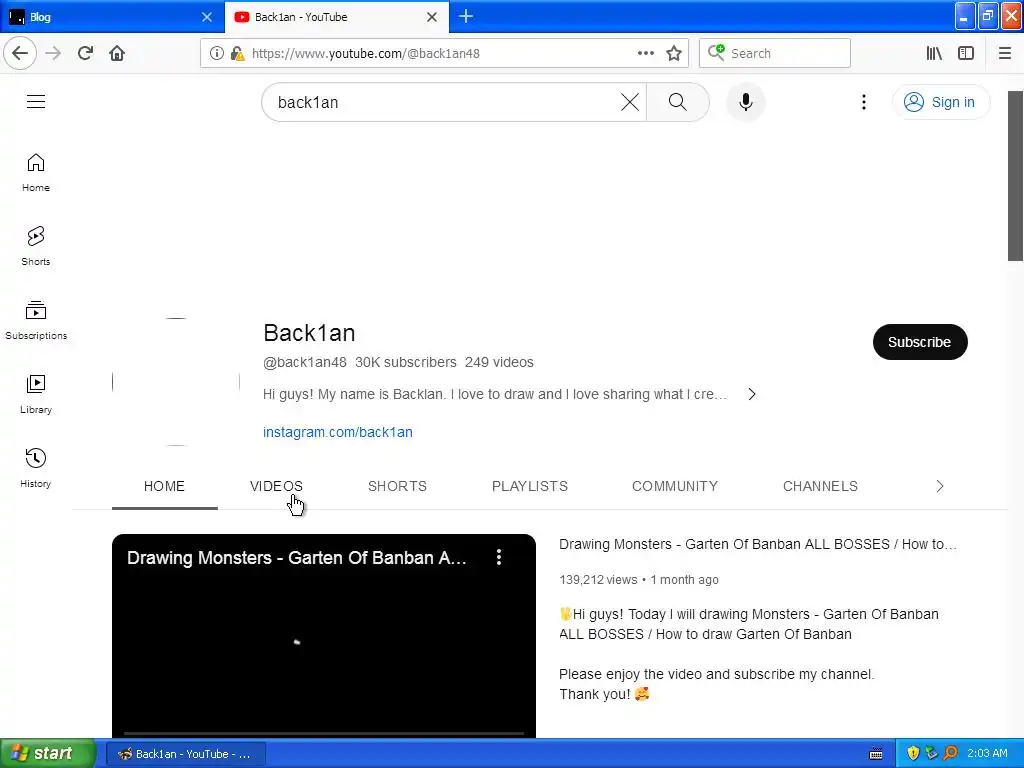Click the 2:03 AM system clock
The height and width of the screenshot is (768, 1024).
(987, 754)
